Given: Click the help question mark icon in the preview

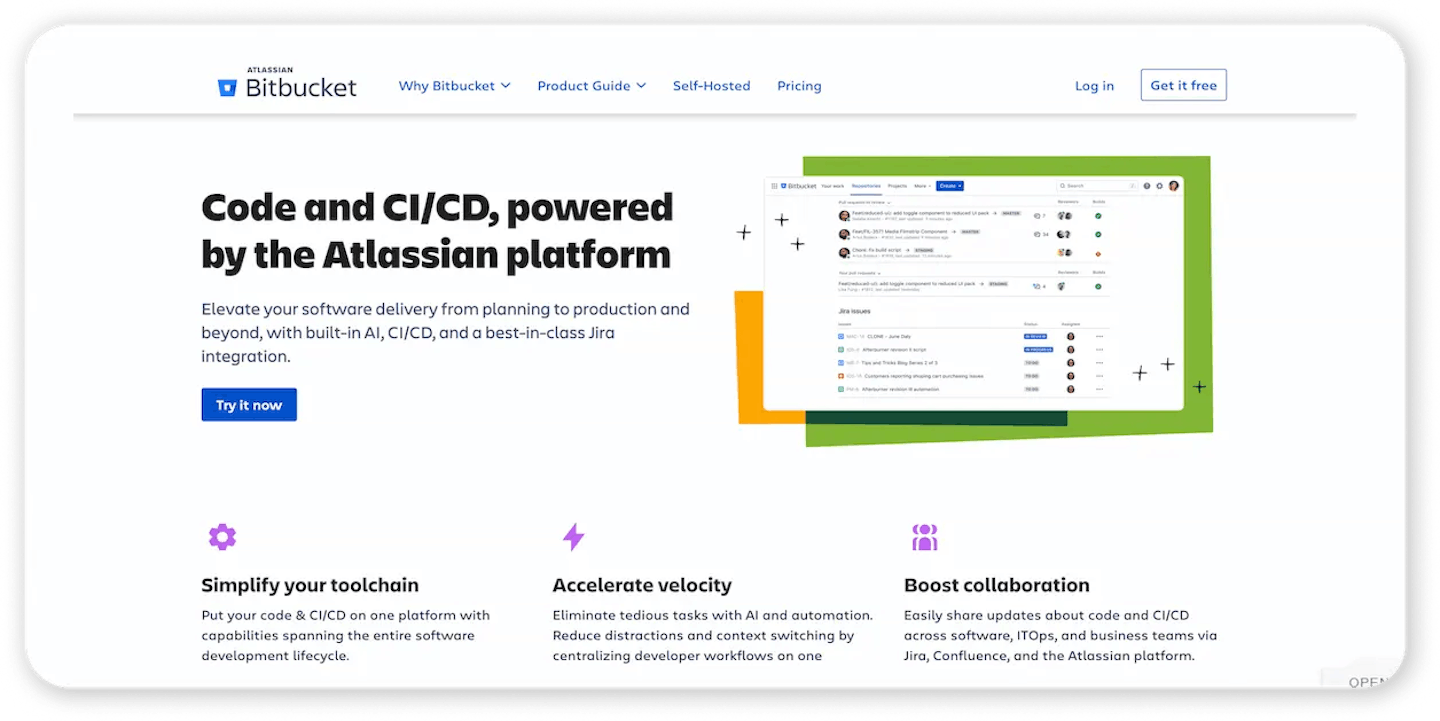Looking at the screenshot, I should click(x=1146, y=186).
